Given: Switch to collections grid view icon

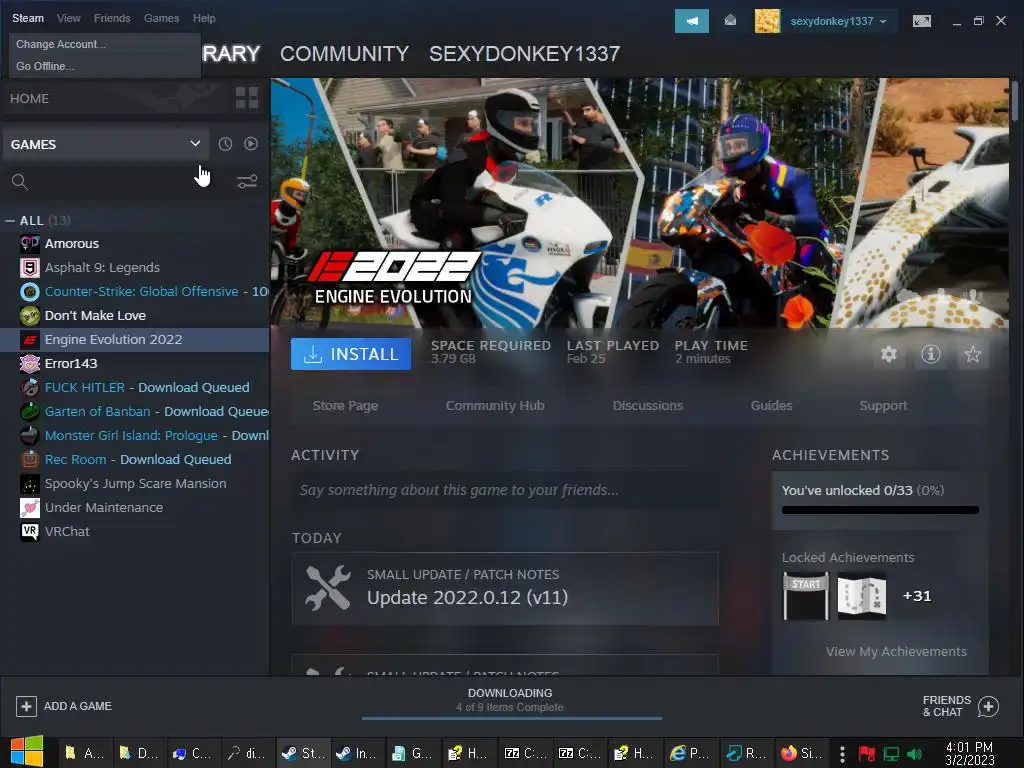Looking at the screenshot, I should click(x=247, y=98).
